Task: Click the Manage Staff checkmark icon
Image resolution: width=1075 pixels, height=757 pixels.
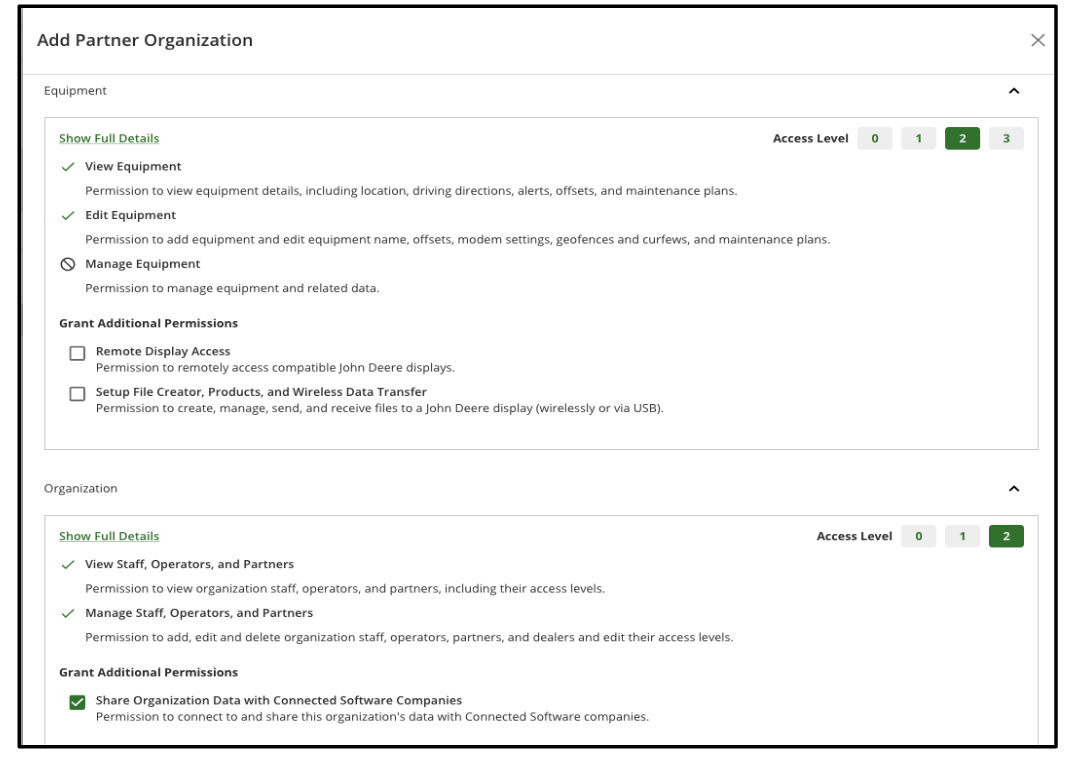Action: pos(67,612)
